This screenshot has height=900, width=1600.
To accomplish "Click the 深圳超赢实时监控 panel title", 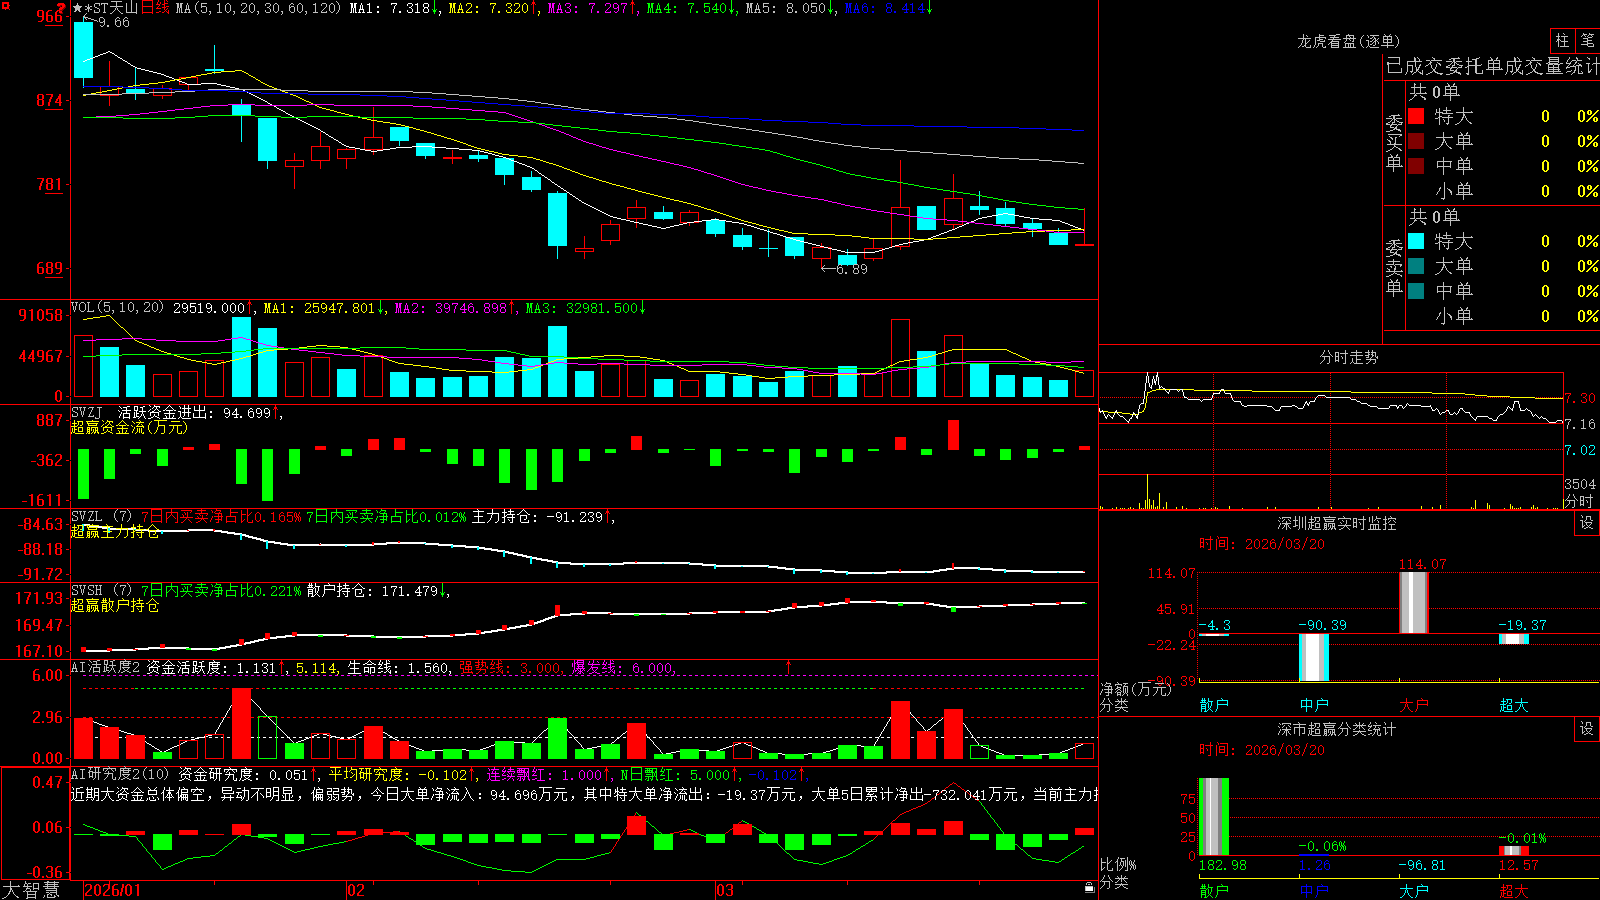I will [1336, 523].
